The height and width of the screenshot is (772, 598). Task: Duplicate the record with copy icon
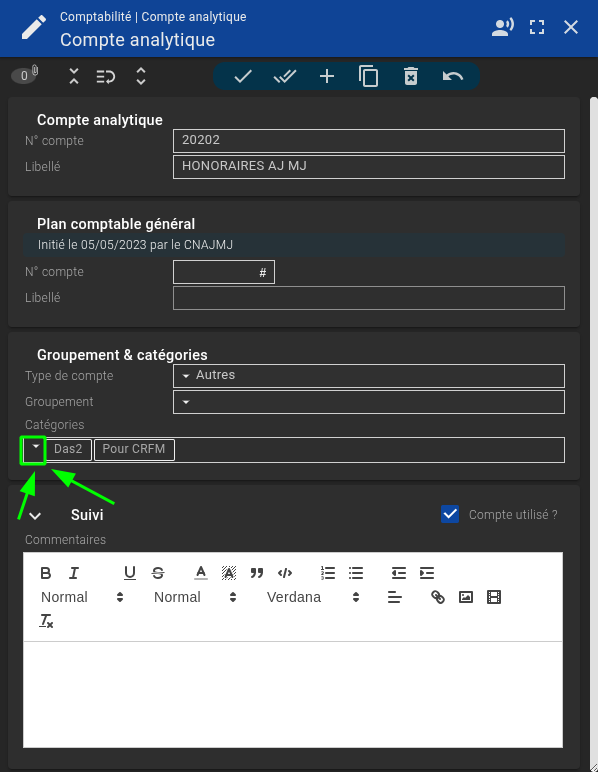[x=369, y=76]
